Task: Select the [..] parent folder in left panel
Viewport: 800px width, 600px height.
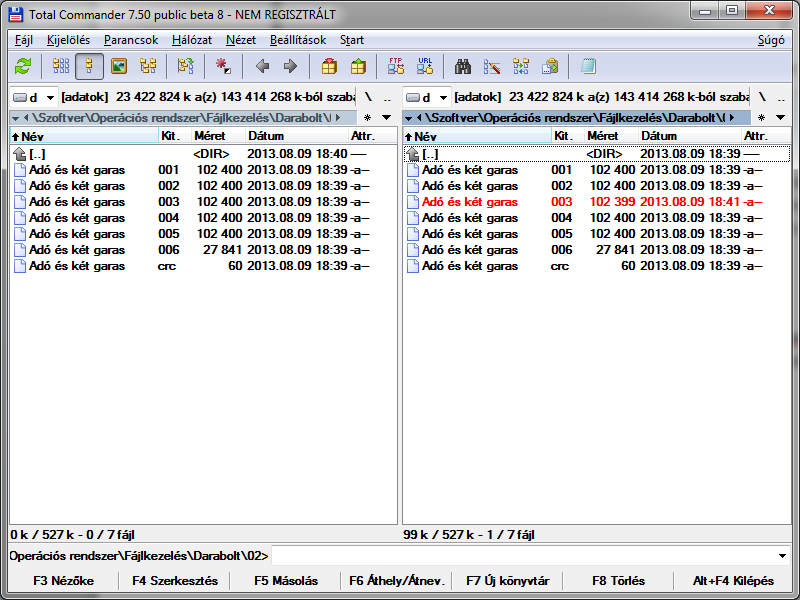Action: click(203, 154)
